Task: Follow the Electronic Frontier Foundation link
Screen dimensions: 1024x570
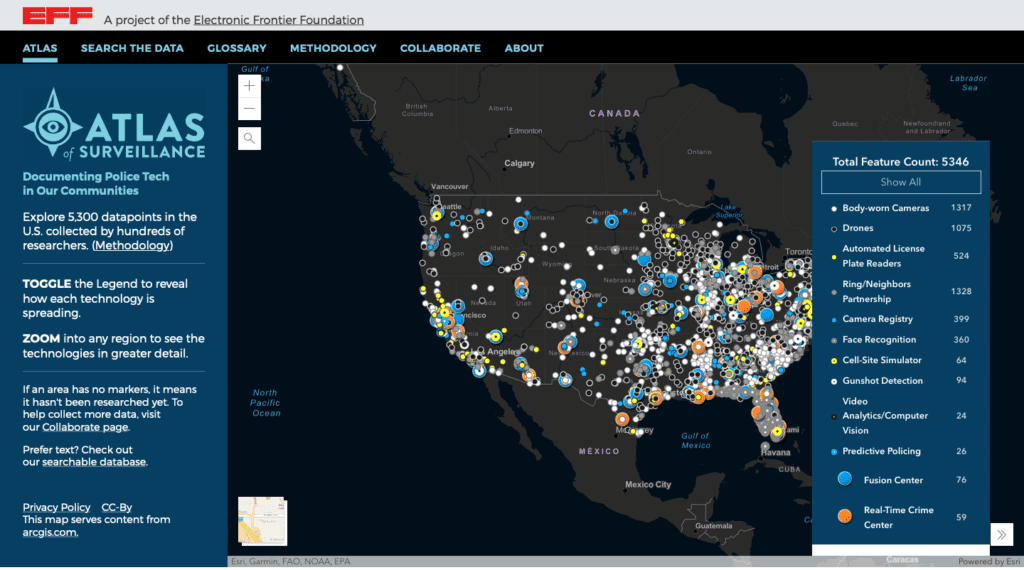Action: [278, 20]
